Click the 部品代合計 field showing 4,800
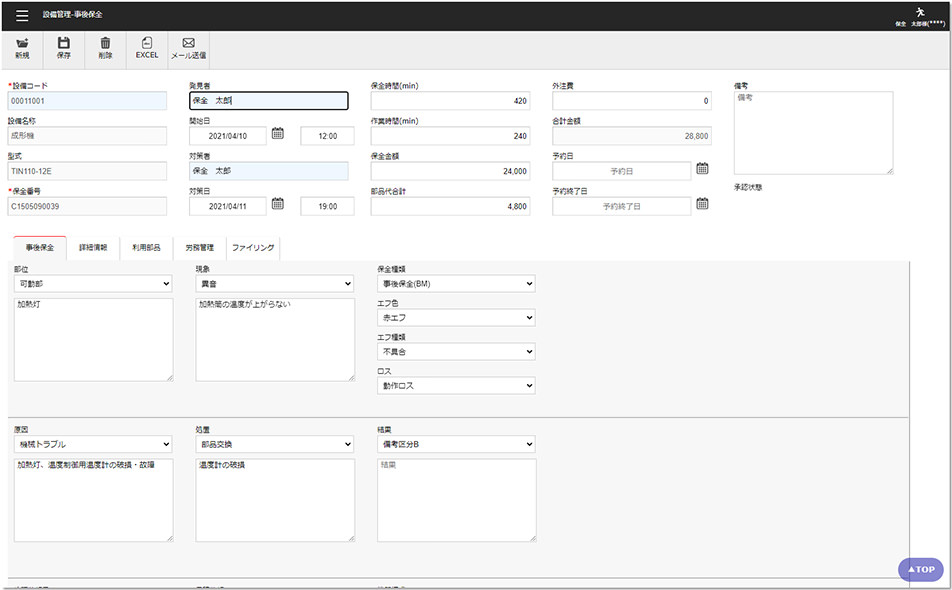 point(450,206)
